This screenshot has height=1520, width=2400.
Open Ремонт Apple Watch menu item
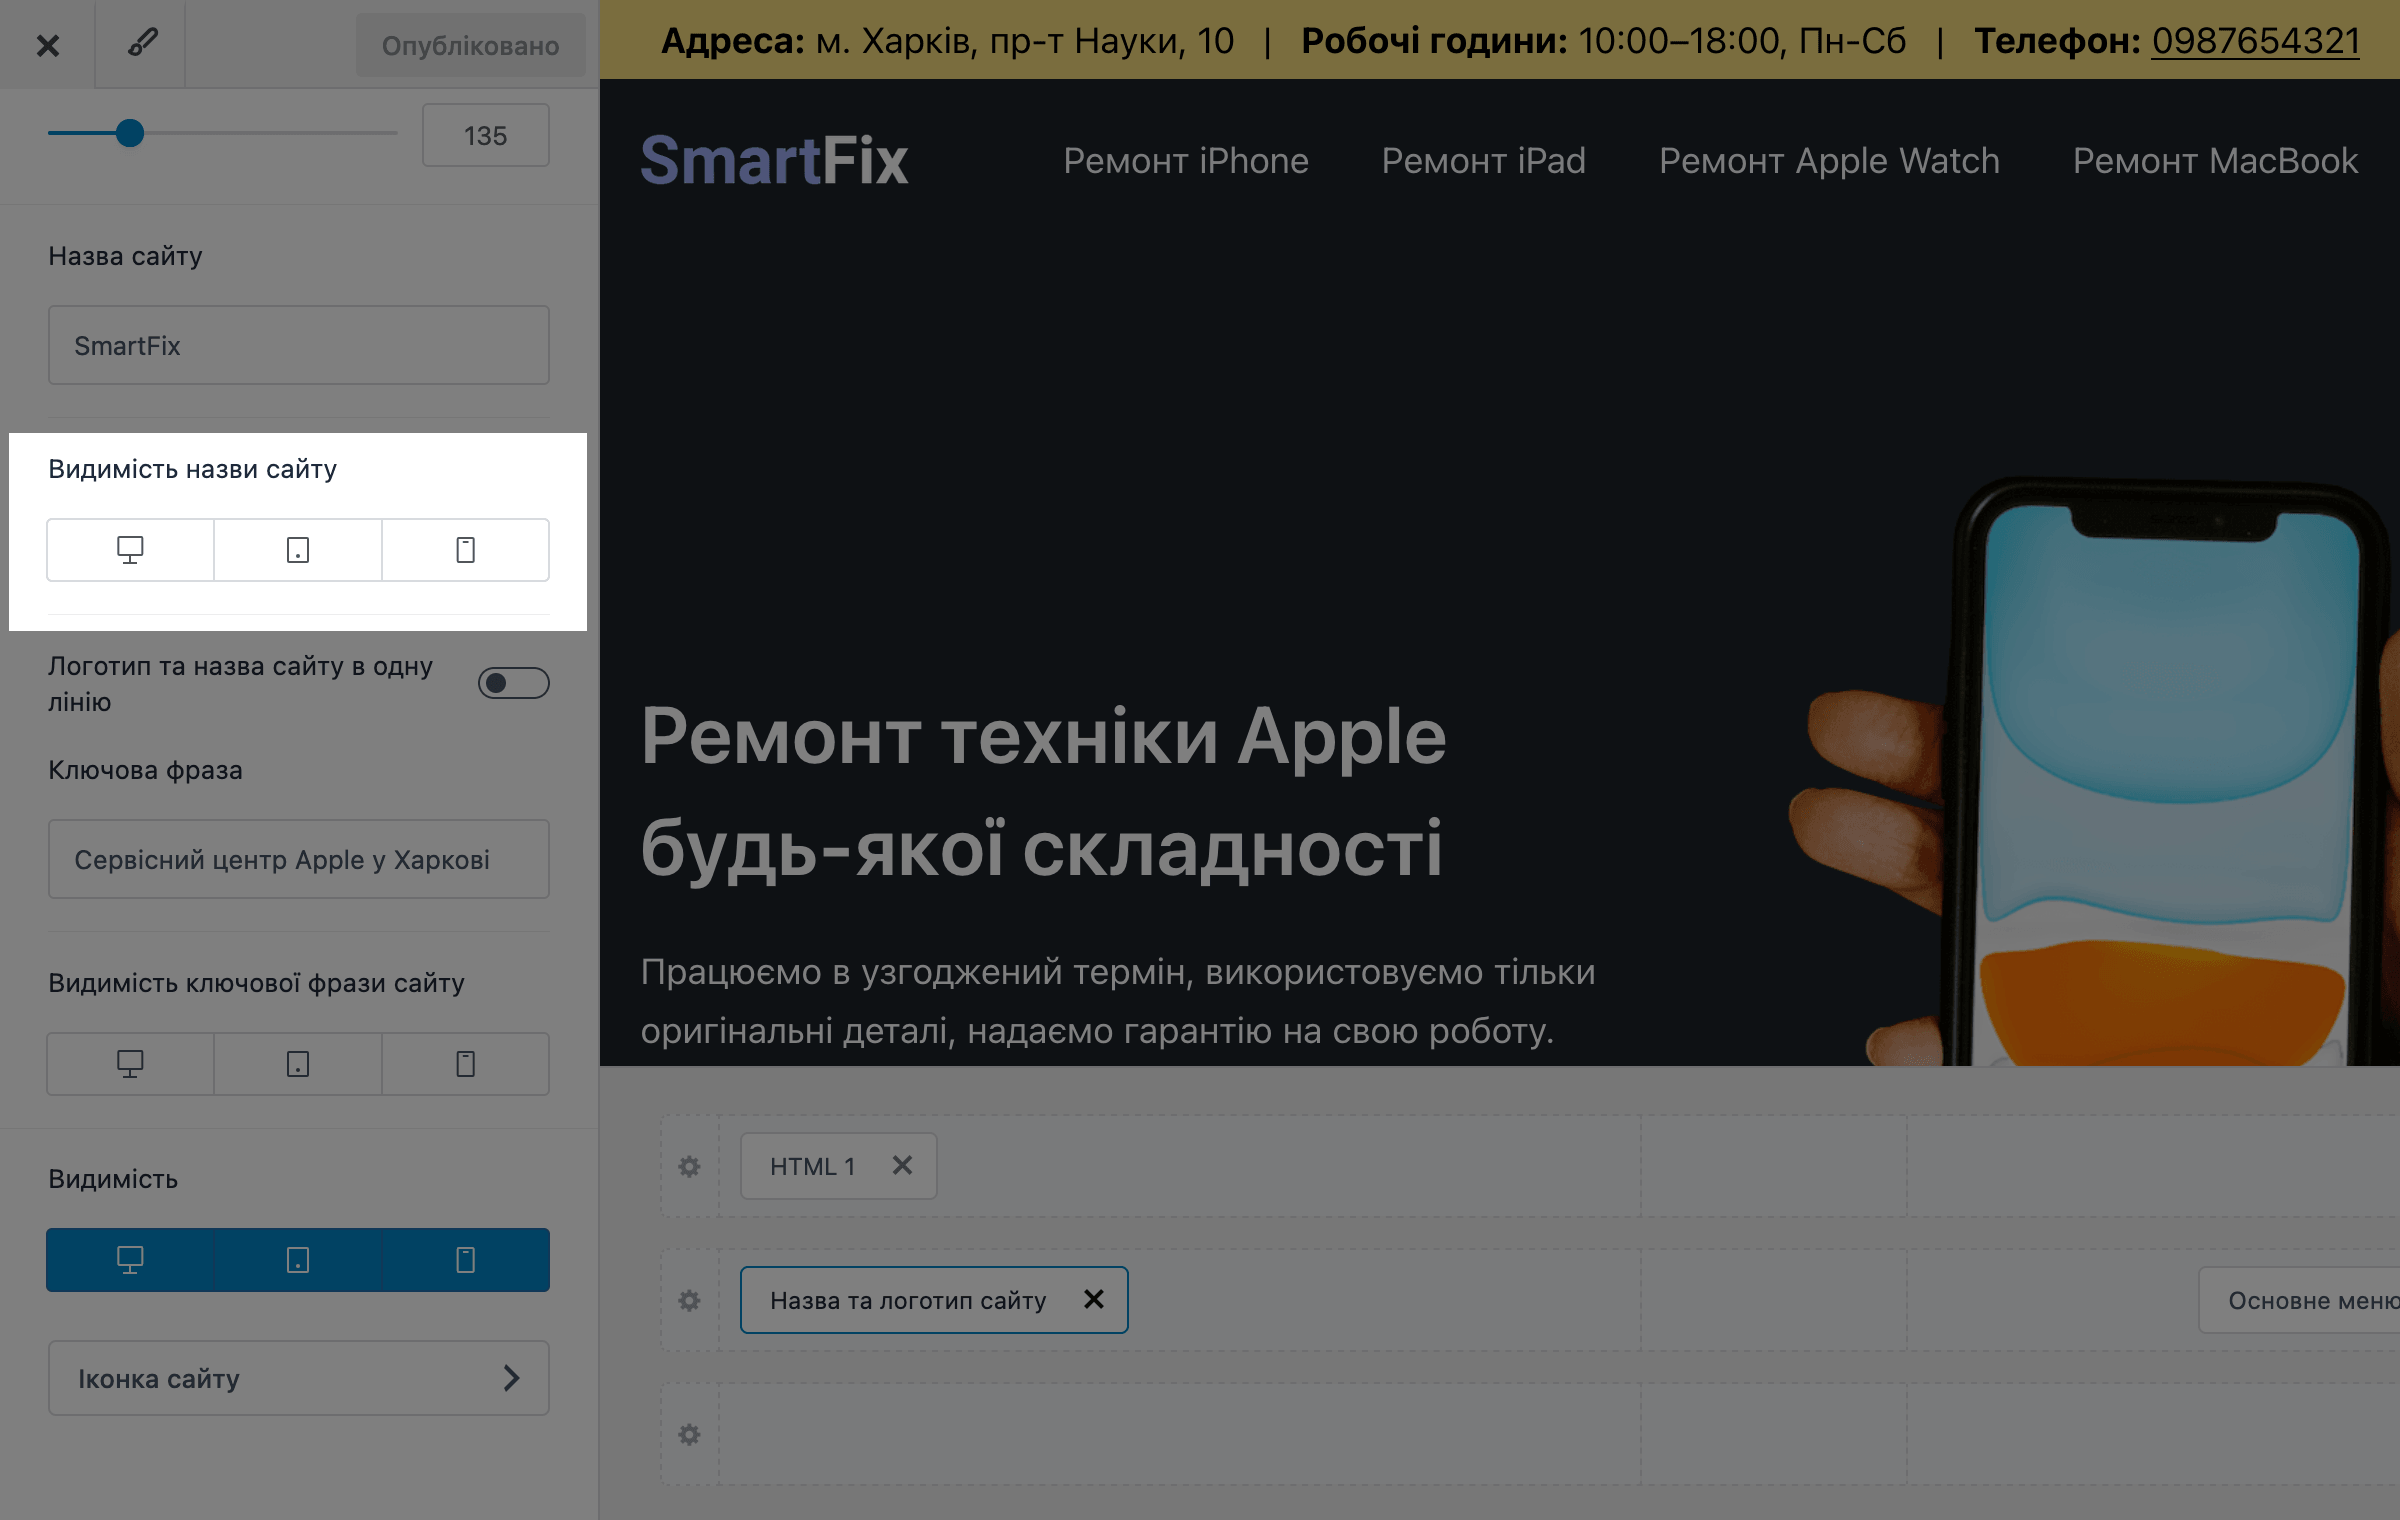click(x=1830, y=161)
